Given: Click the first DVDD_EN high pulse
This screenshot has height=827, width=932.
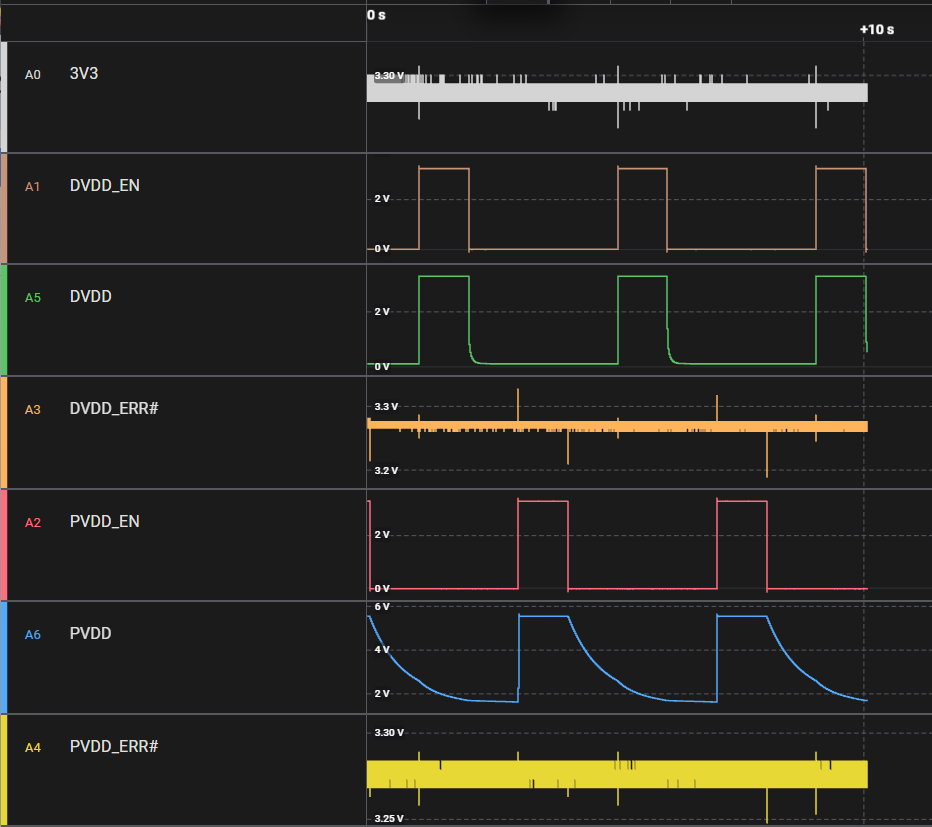Looking at the screenshot, I should (444, 208).
